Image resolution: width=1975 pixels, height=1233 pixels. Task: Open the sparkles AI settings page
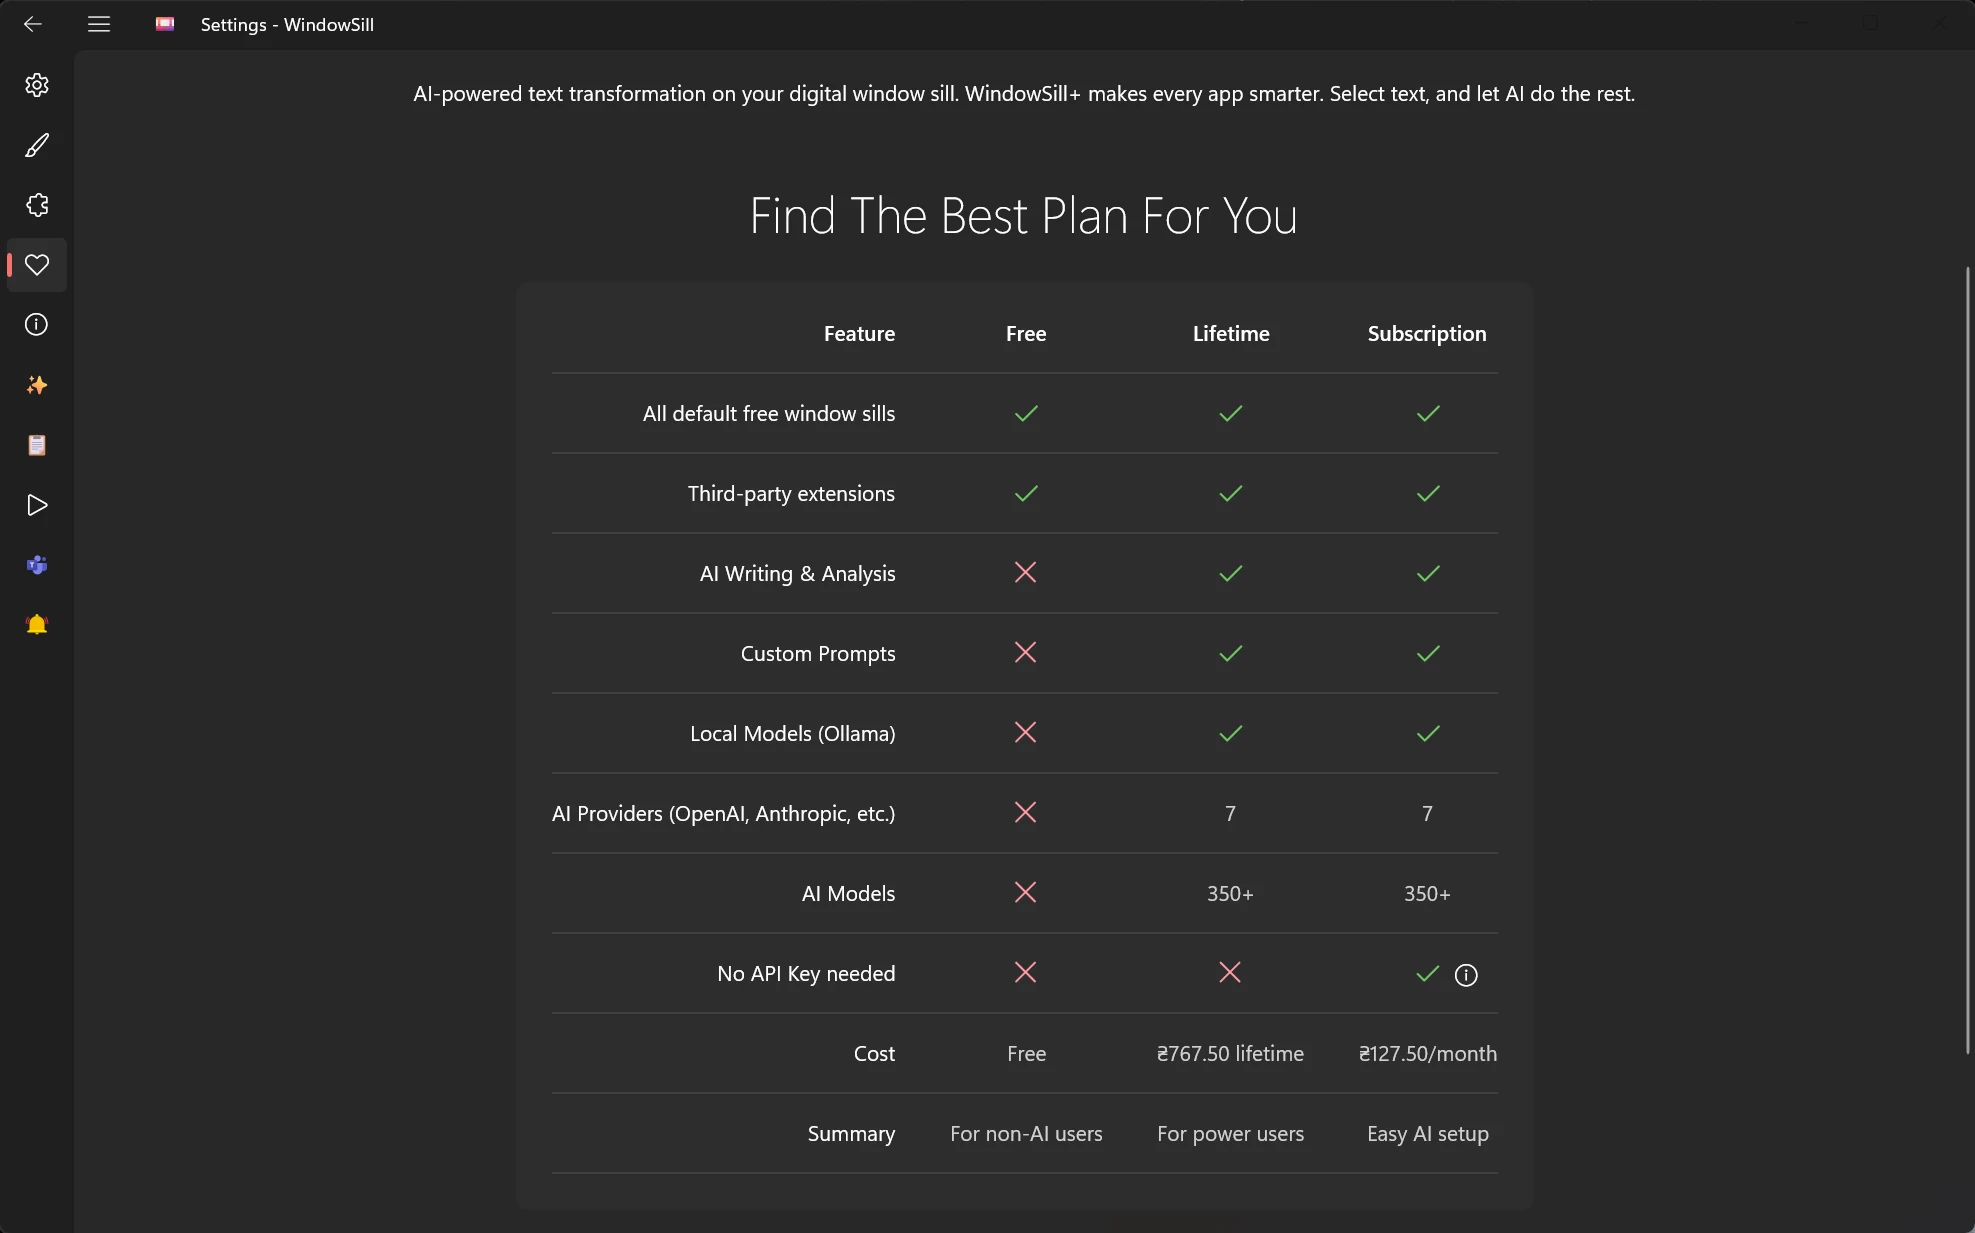click(37, 385)
